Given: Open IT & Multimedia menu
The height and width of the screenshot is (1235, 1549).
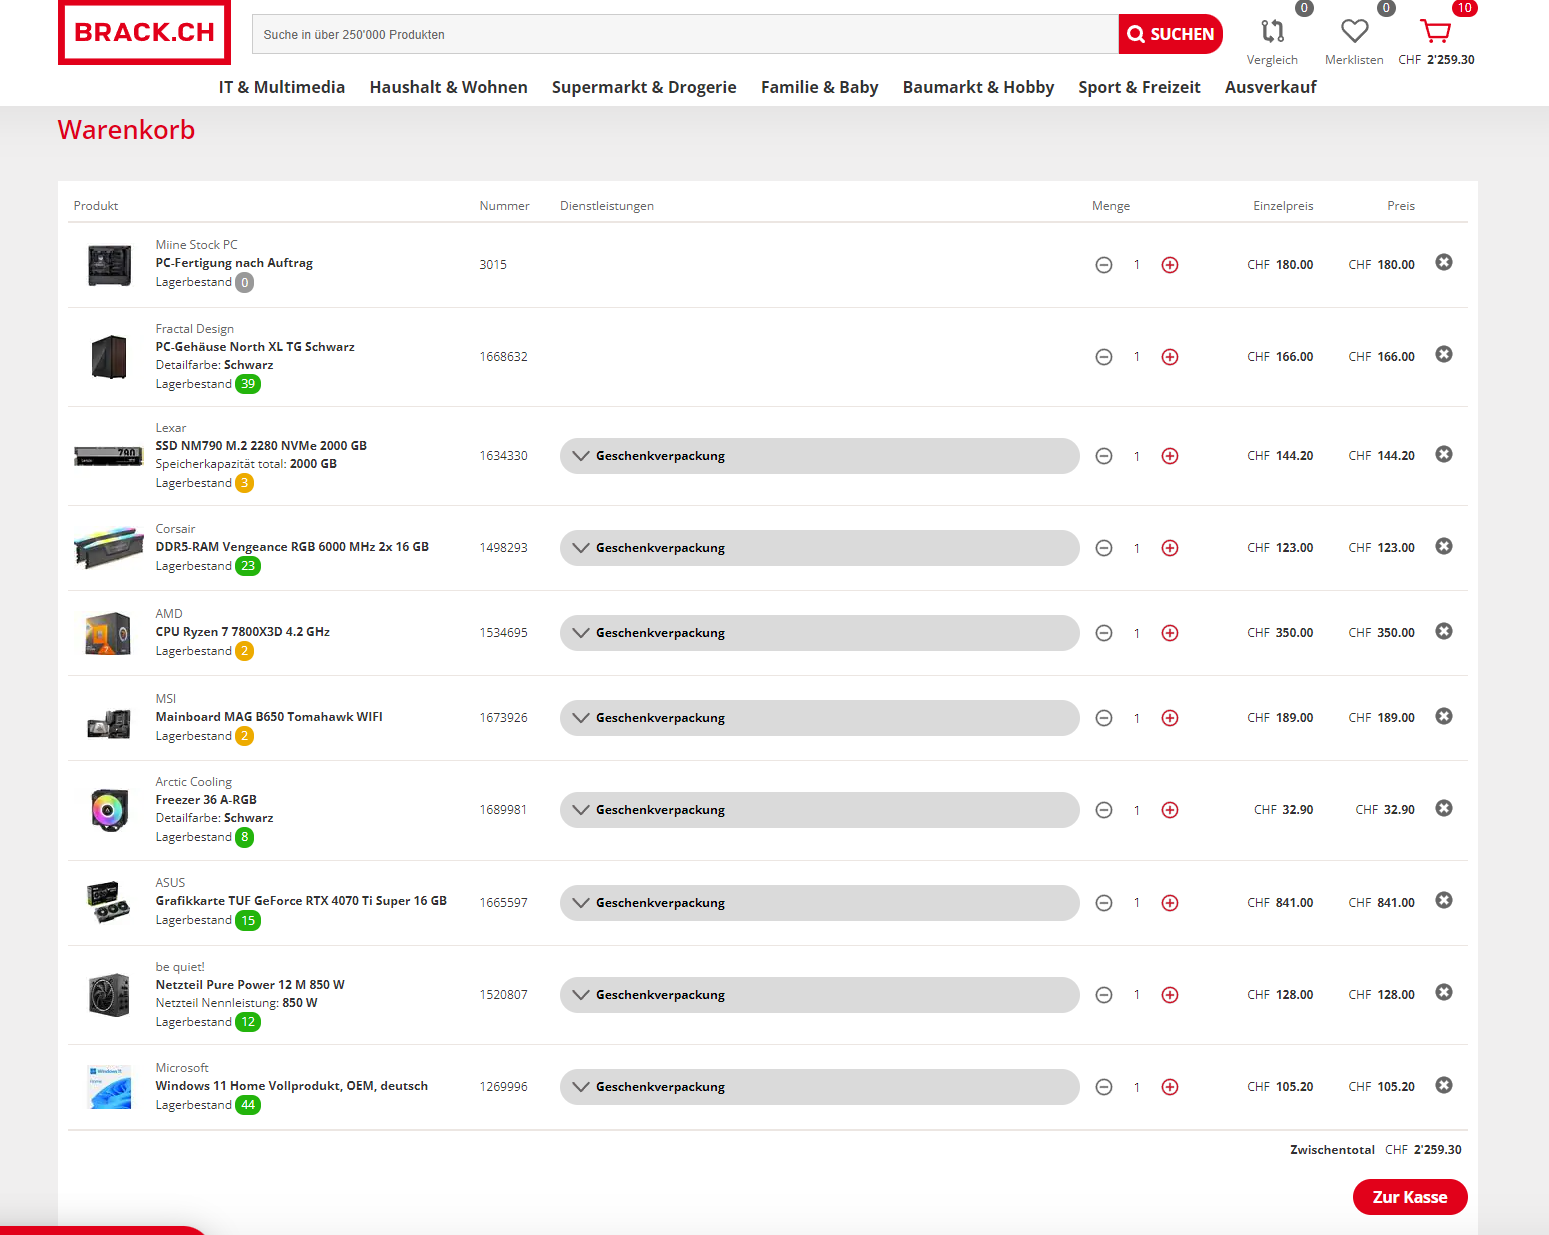Looking at the screenshot, I should (282, 87).
